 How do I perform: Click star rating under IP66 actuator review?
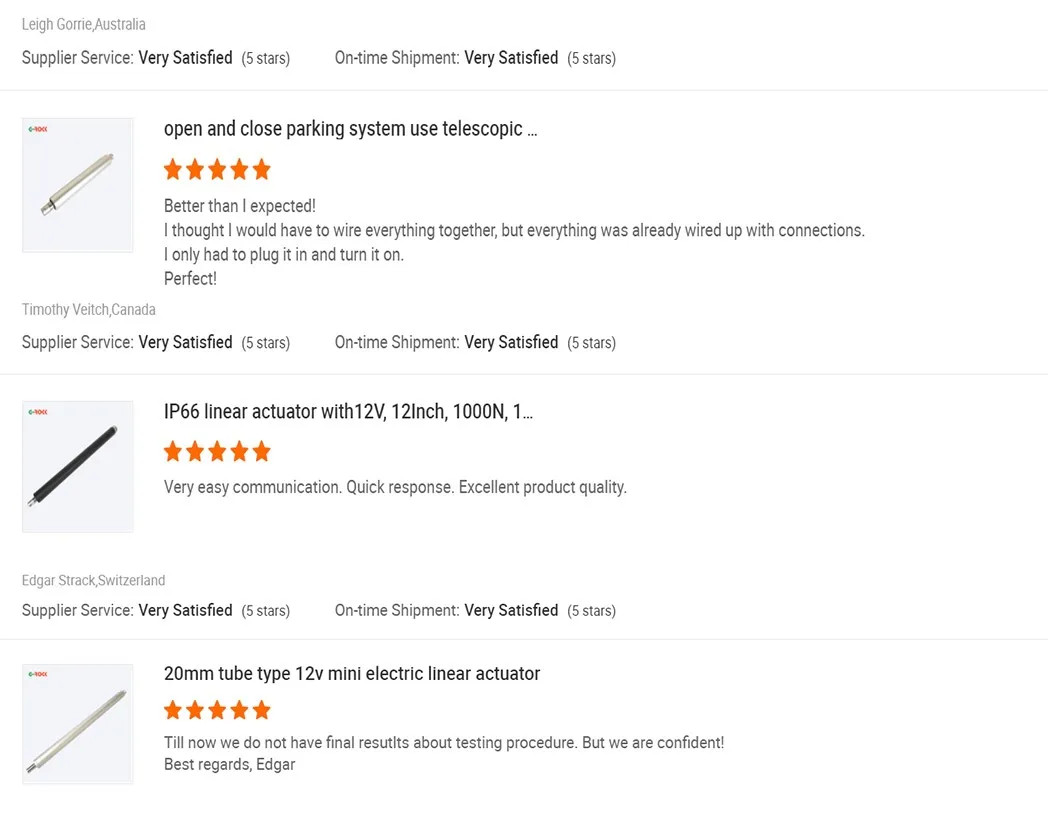click(x=217, y=452)
